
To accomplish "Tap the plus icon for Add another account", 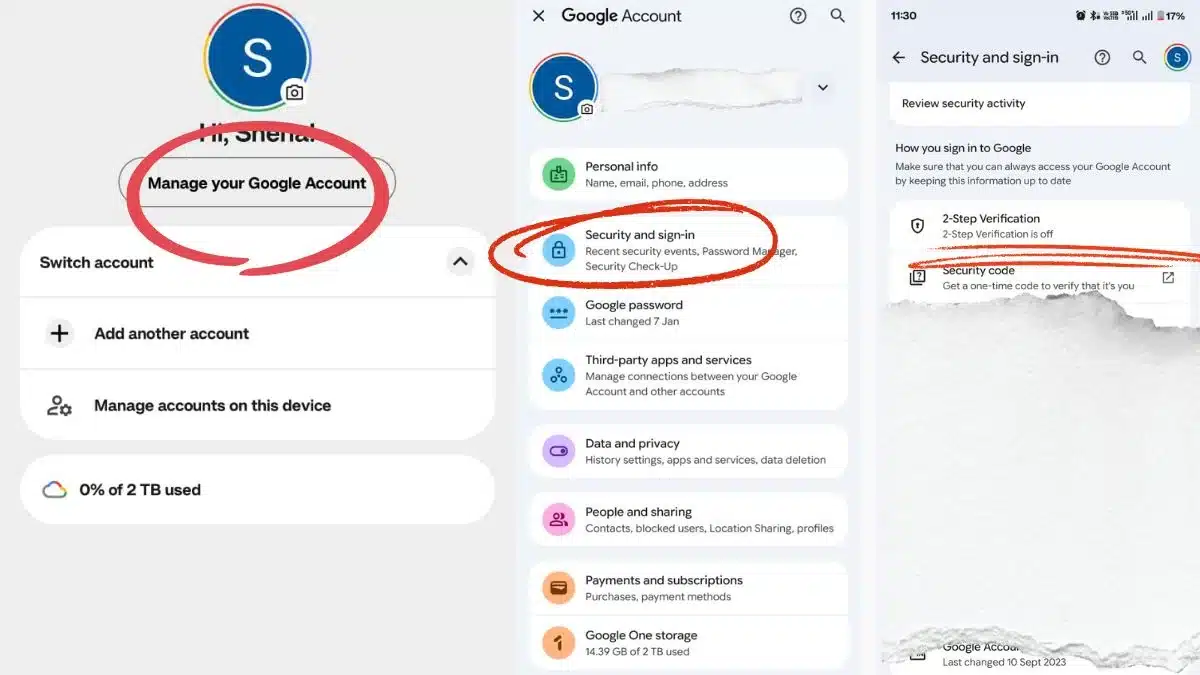I will (x=60, y=334).
